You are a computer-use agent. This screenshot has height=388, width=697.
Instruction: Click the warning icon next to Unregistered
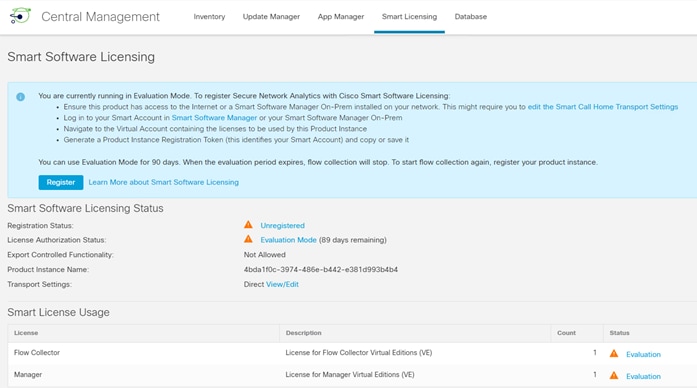pos(248,225)
